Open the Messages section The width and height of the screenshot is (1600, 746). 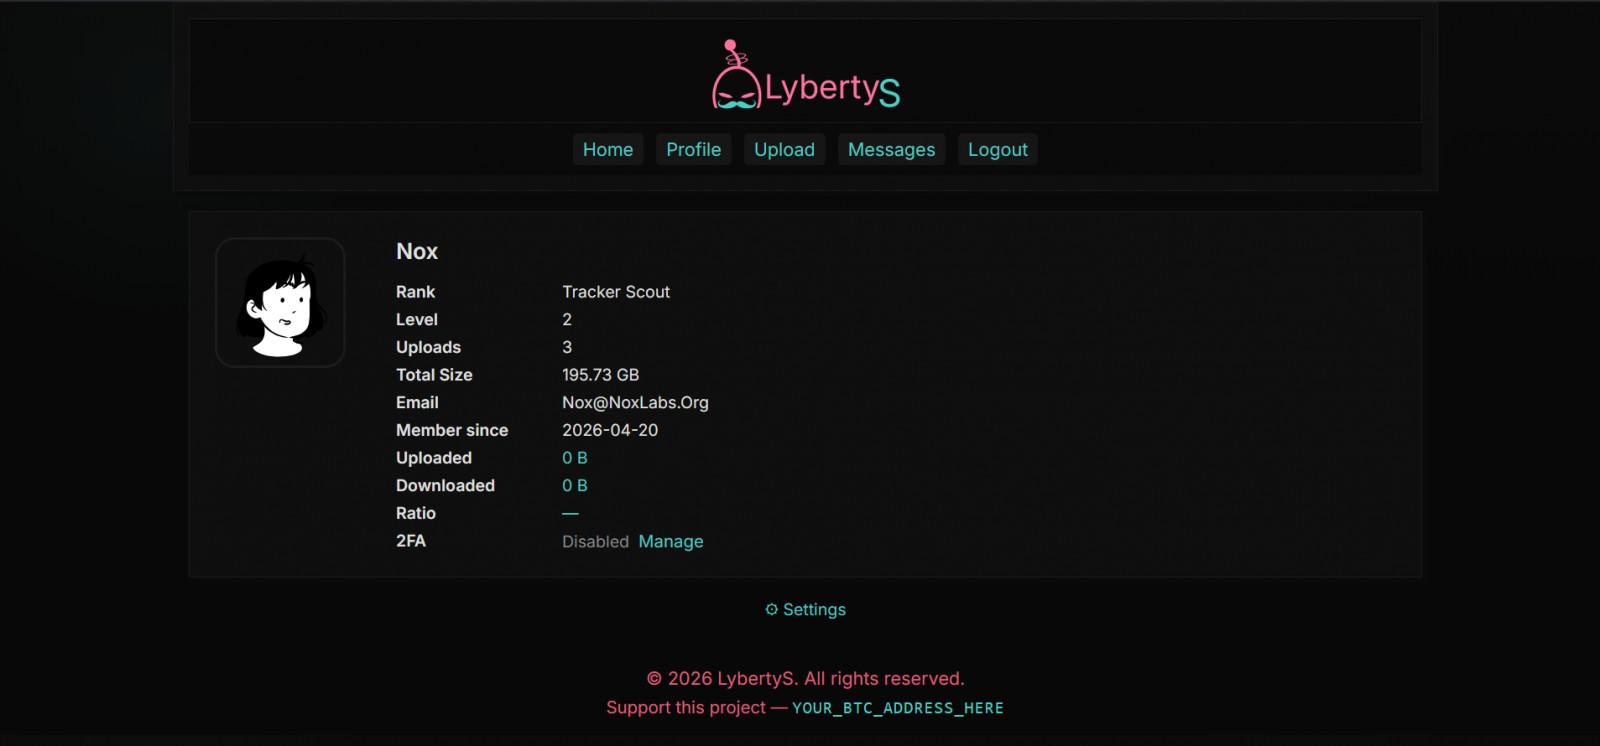coord(891,150)
